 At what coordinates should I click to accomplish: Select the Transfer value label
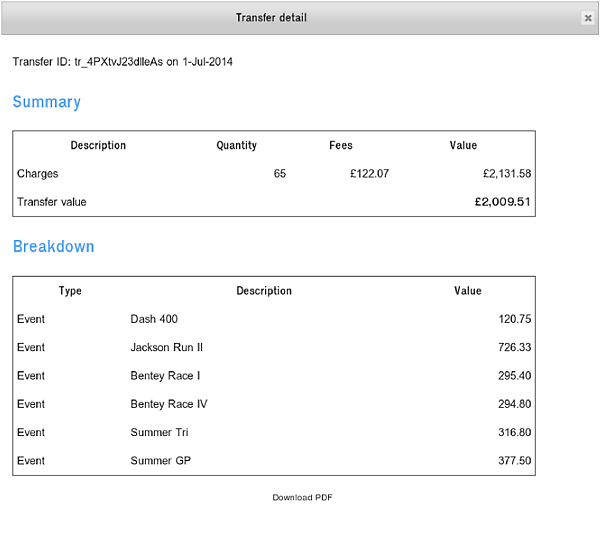(52, 202)
